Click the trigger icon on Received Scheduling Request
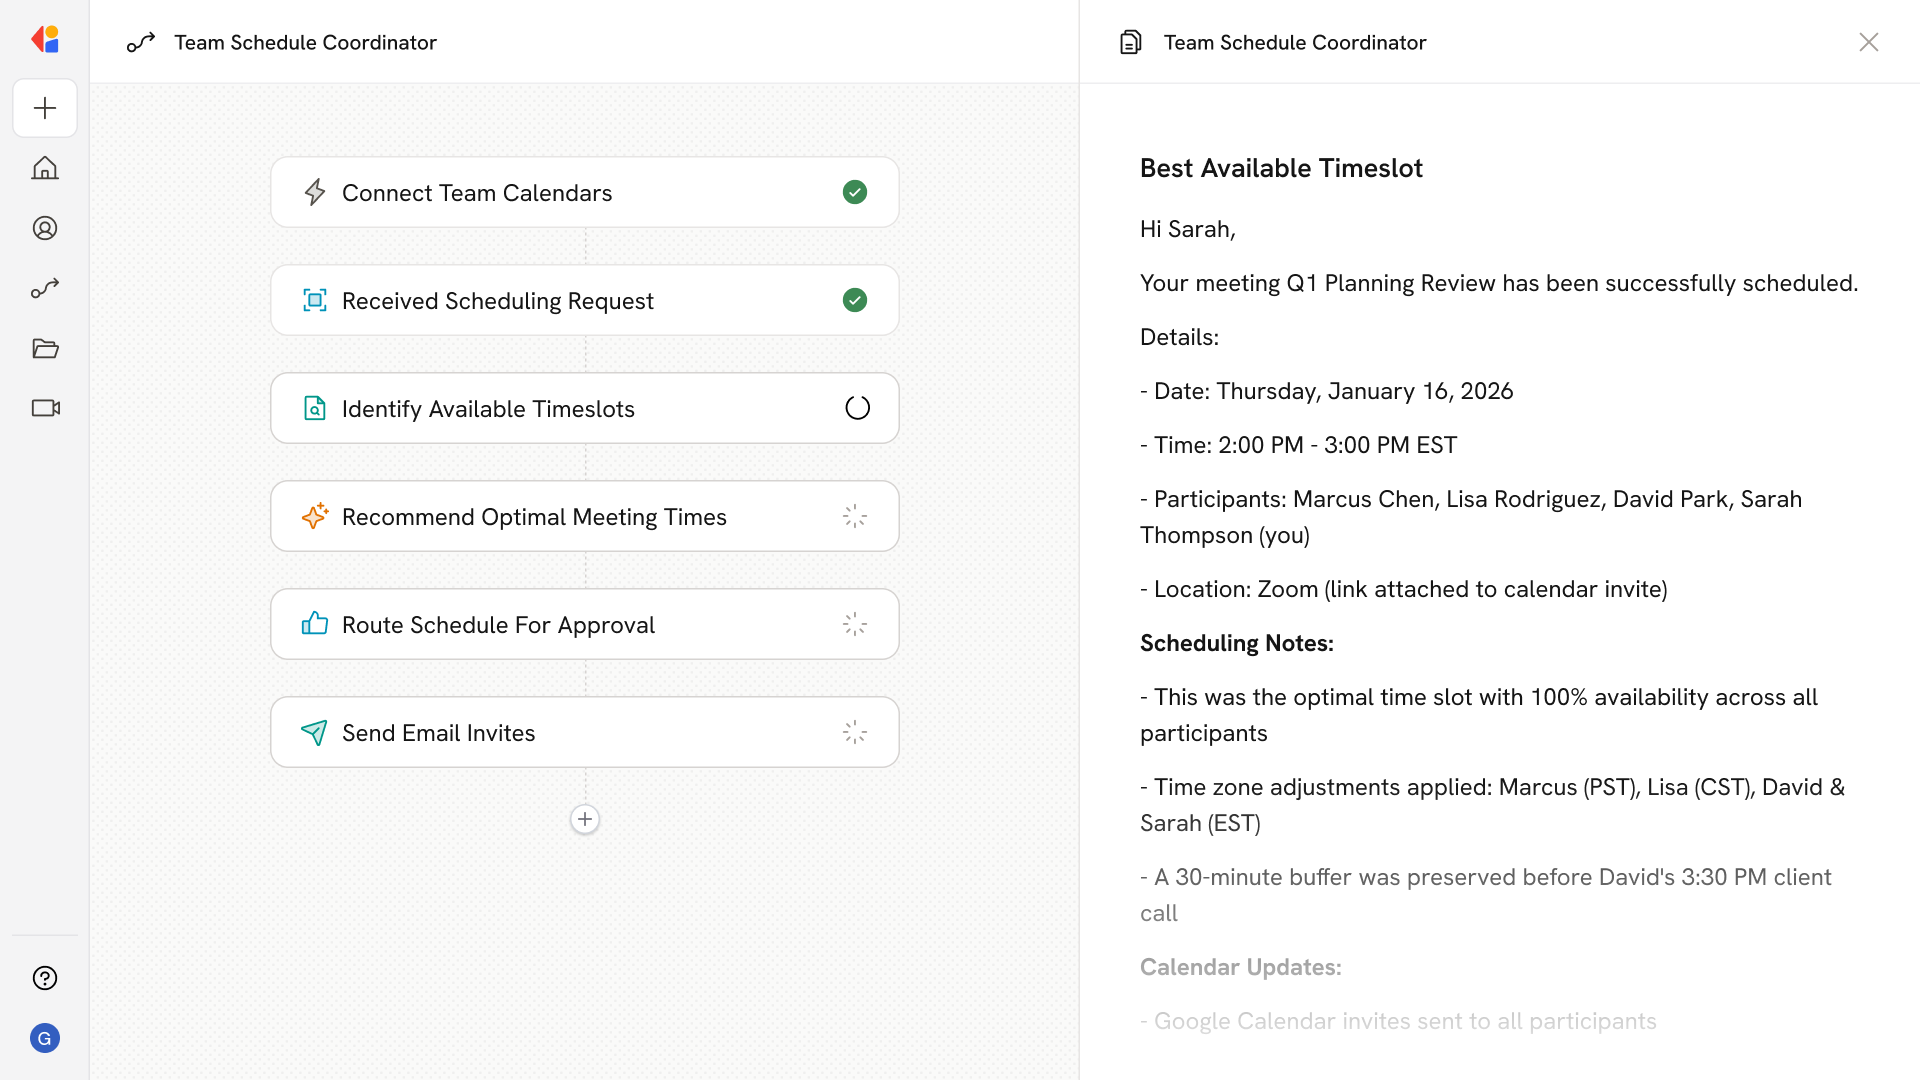The image size is (1920, 1080). (315, 300)
